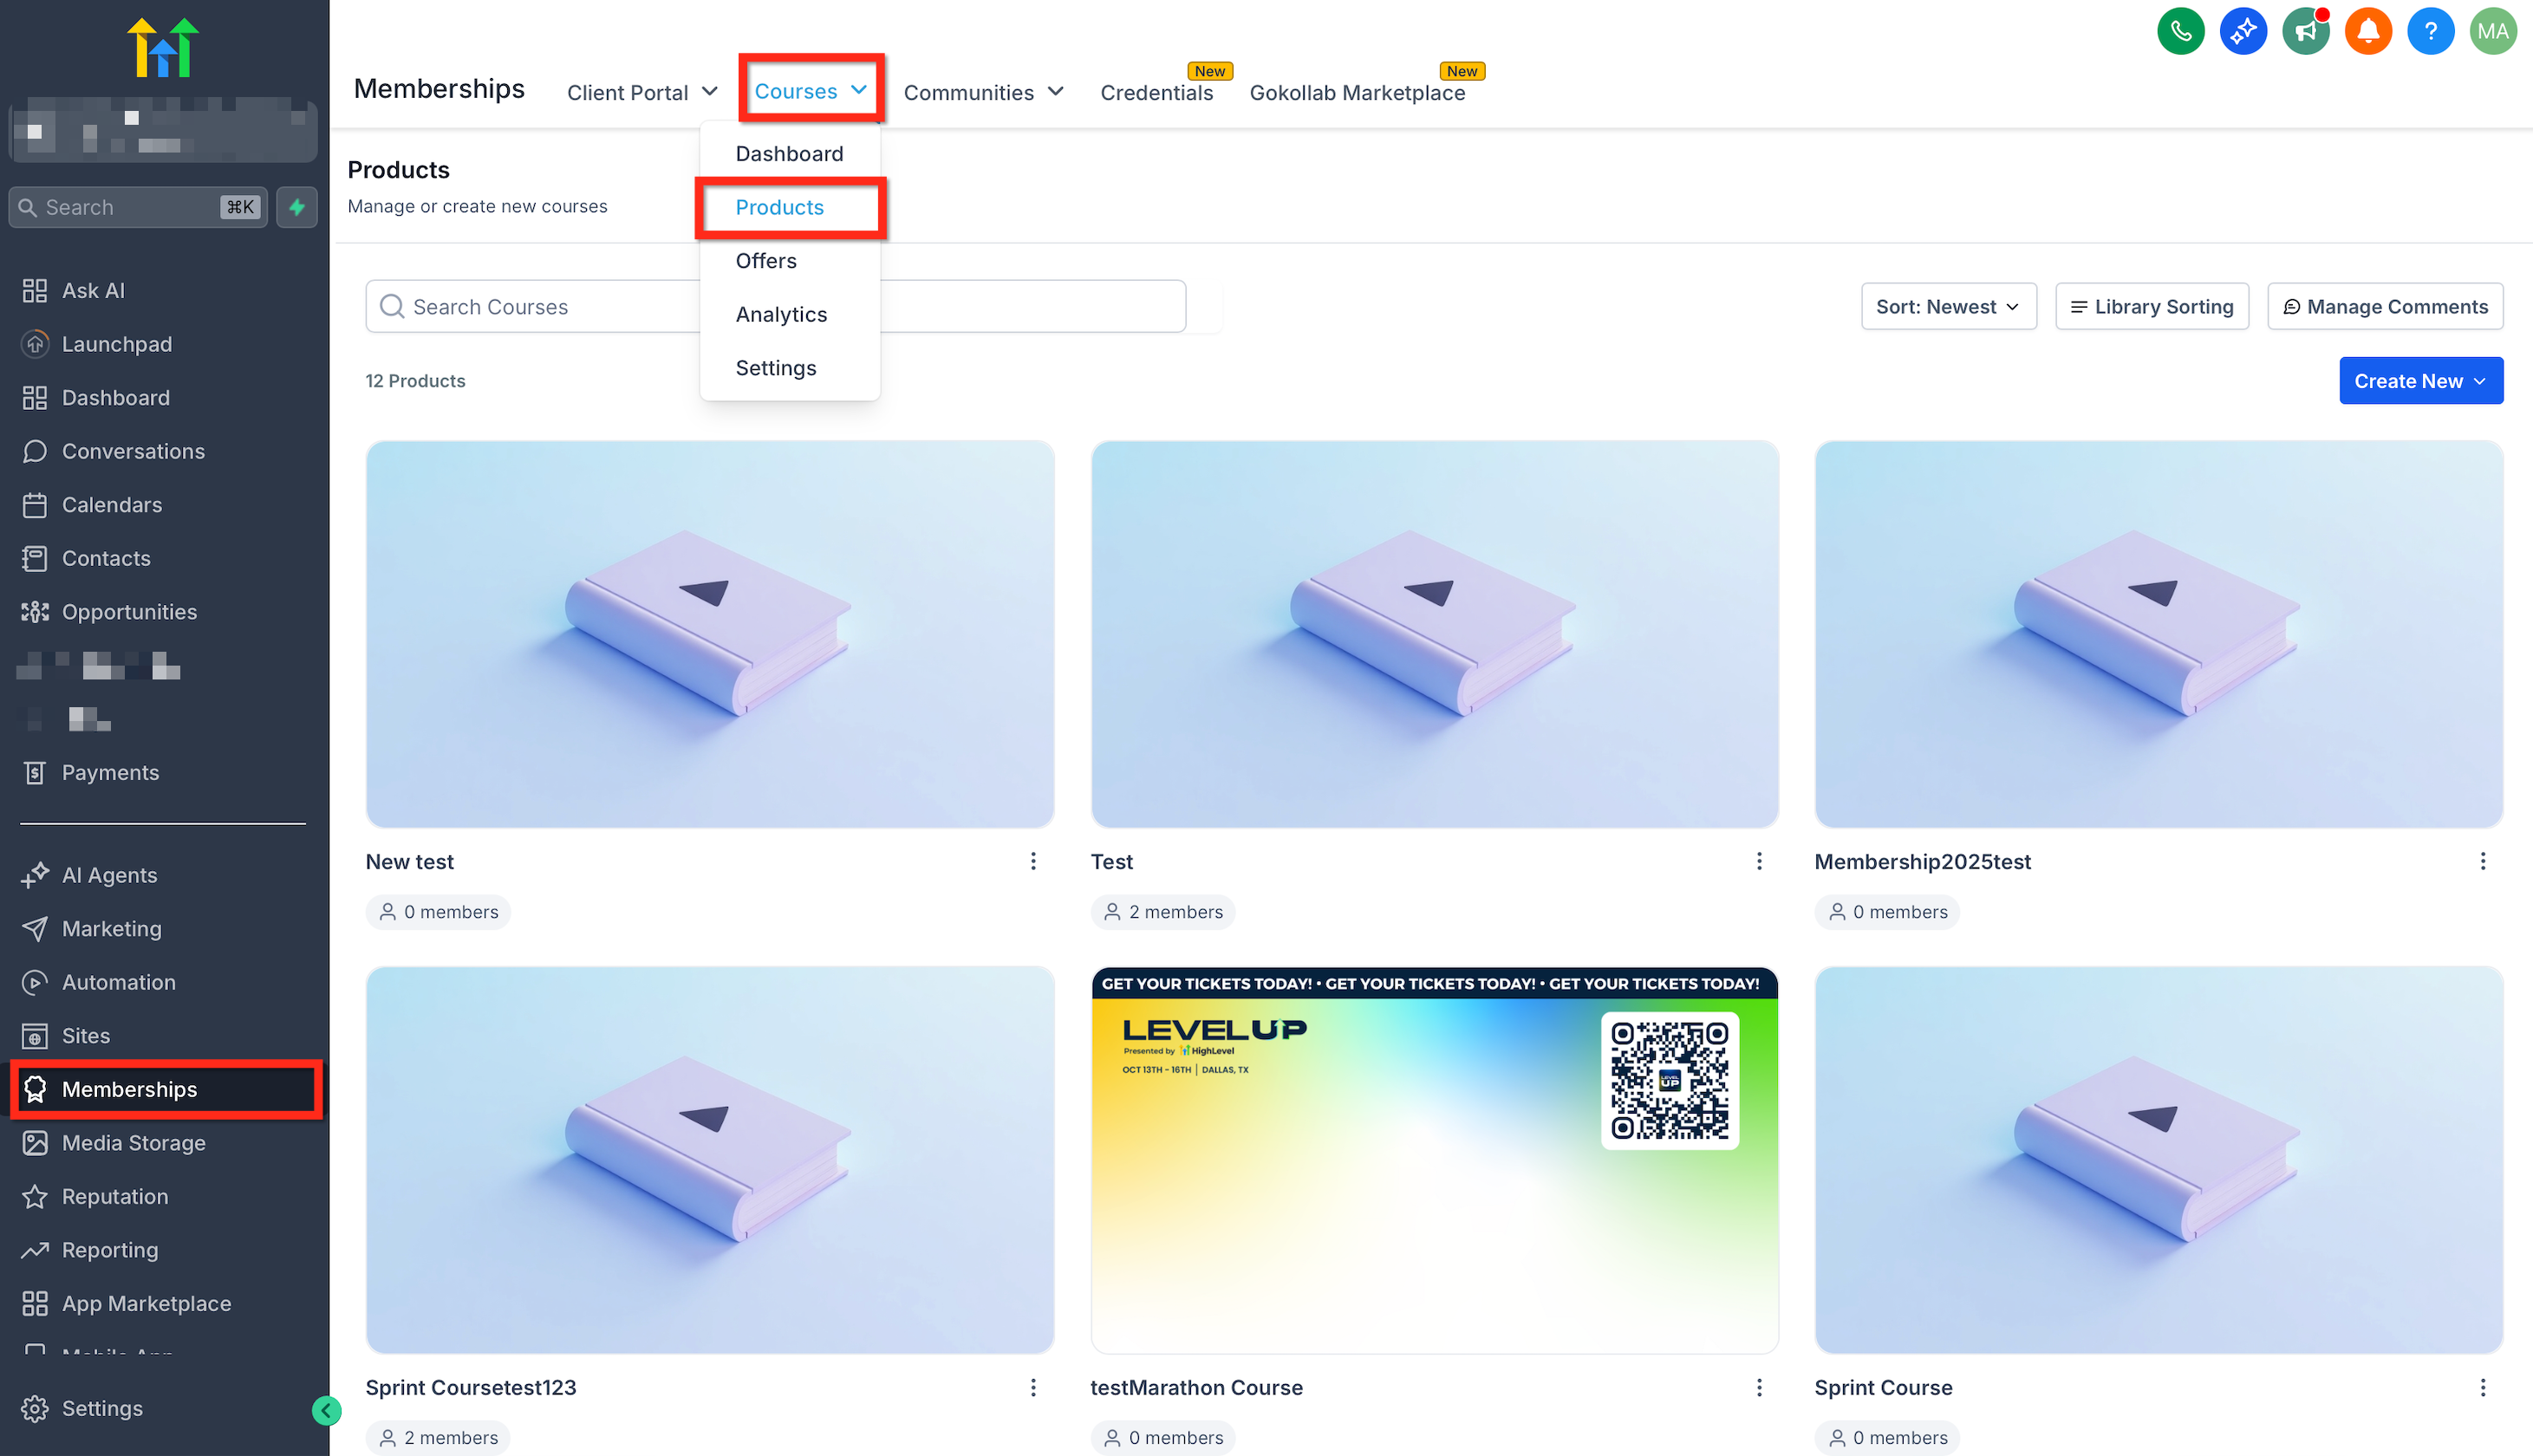Click the Search Courses input field

(540, 307)
